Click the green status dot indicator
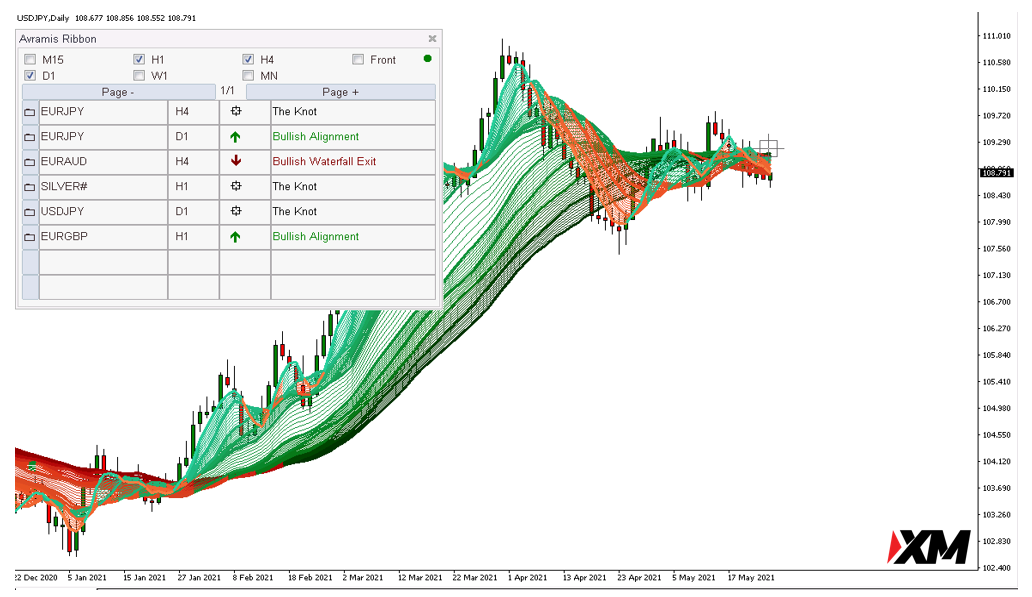 click(427, 59)
